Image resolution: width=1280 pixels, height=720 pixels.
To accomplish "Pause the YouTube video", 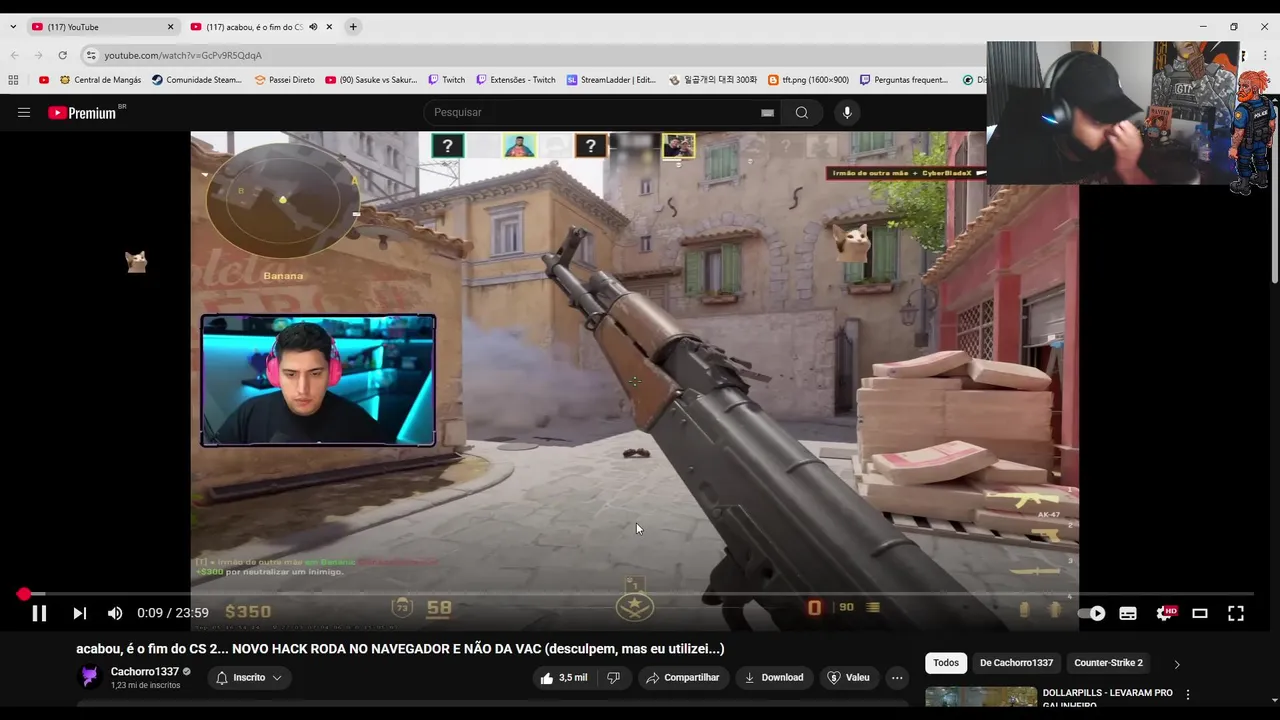I will (39, 613).
